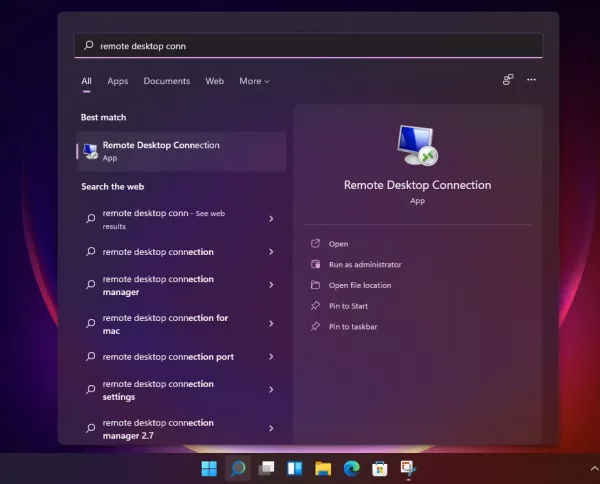Click the Open action's launch icon

315,243
